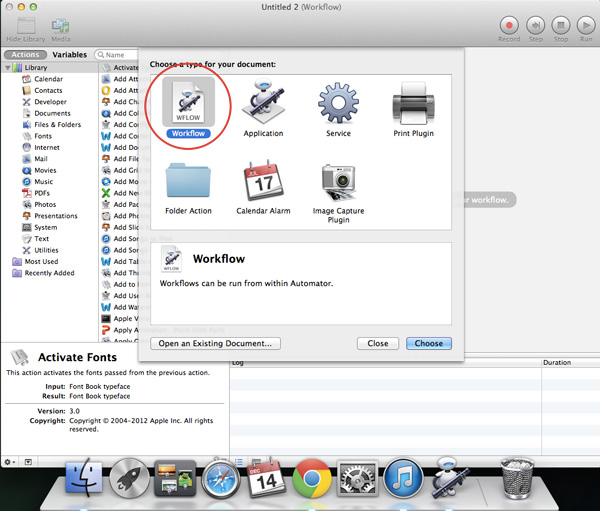Click the Step toolbar button
The image size is (600, 511).
click(535, 29)
